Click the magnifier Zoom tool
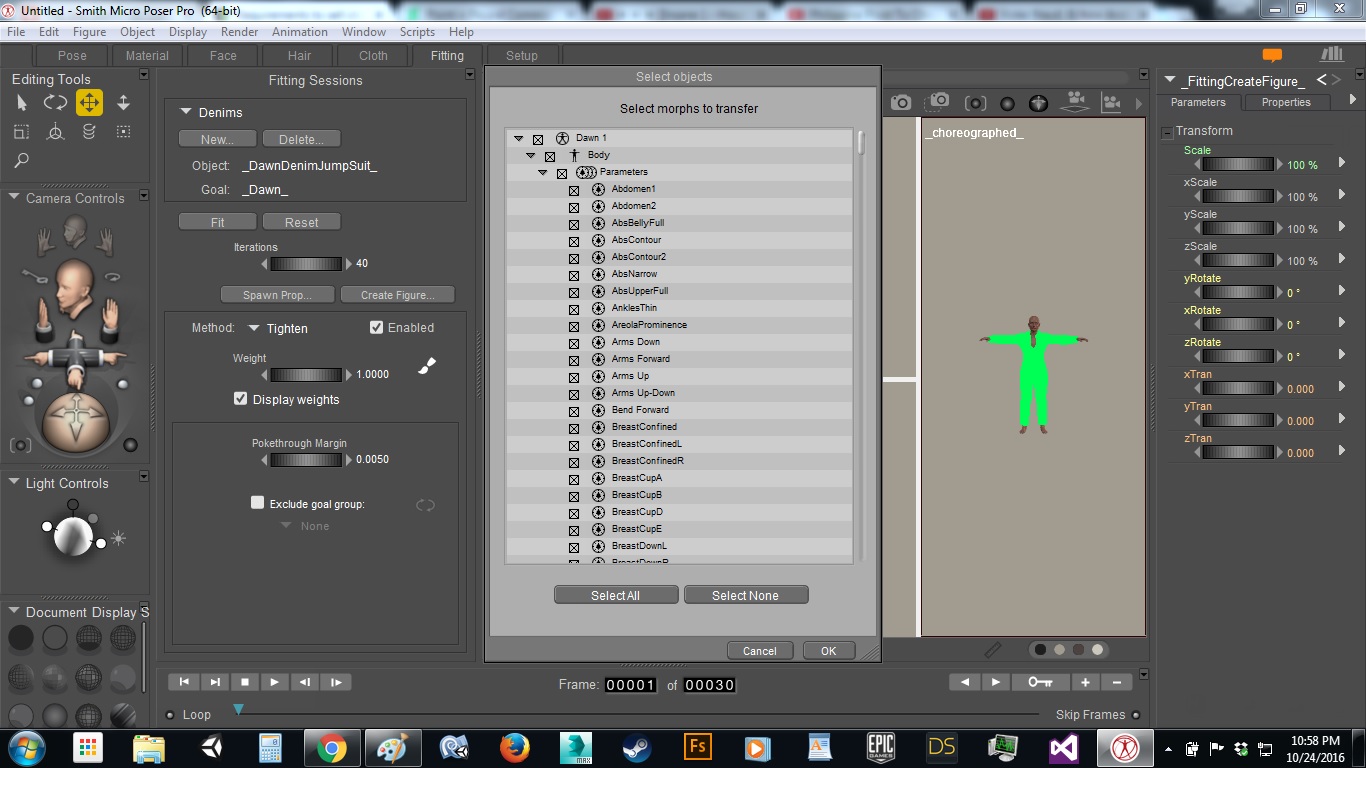The height and width of the screenshot is (792, 1366). pyautogui.click(x=21, y=160)
